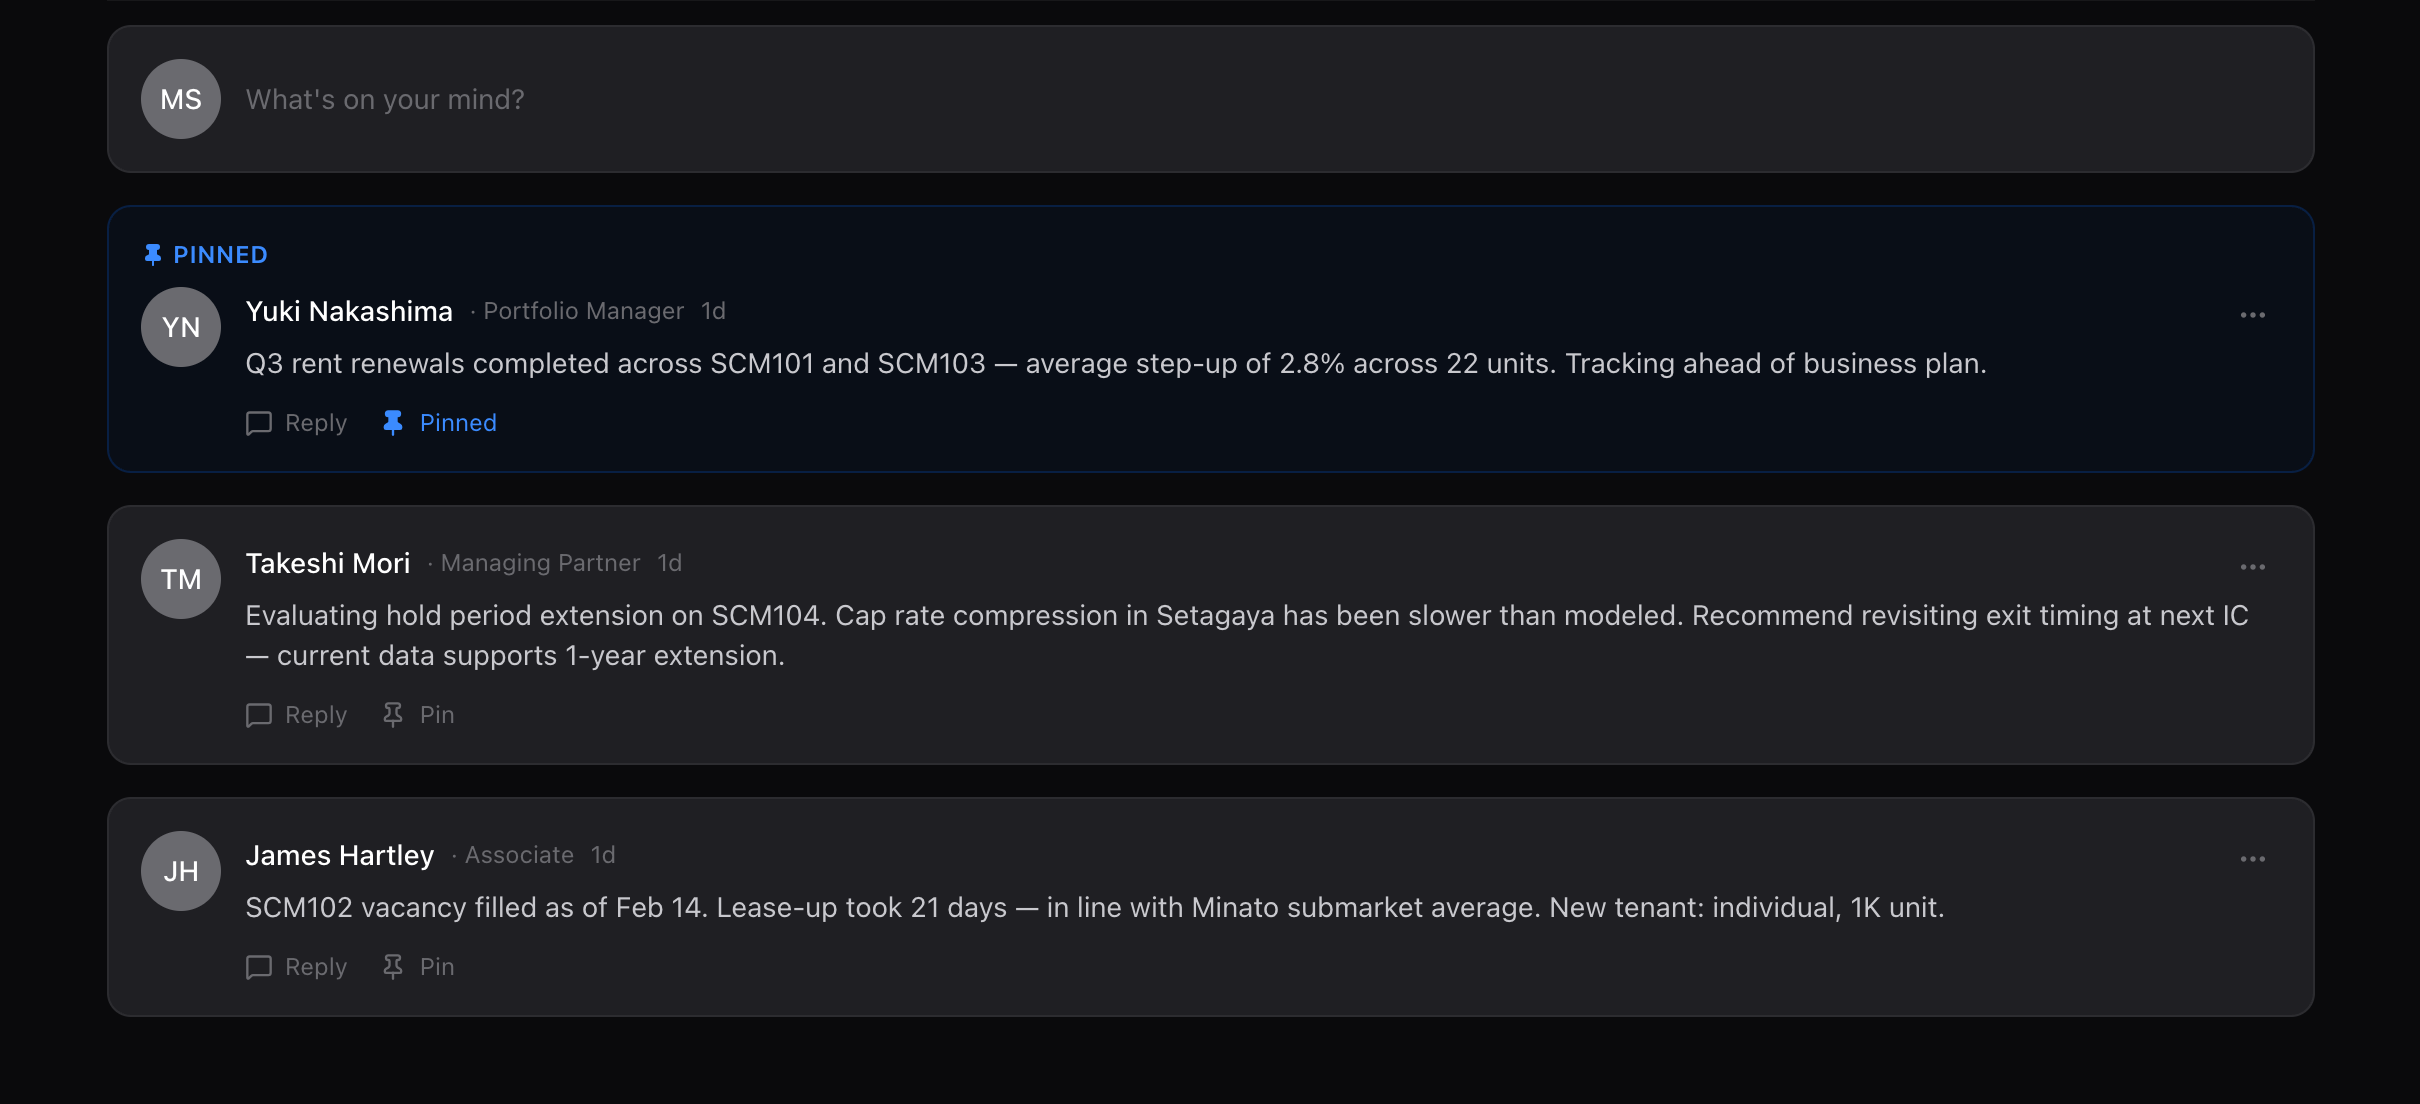Open more options on James's post
This screenshot has height=1104, width=2420.
point(2252,859)
